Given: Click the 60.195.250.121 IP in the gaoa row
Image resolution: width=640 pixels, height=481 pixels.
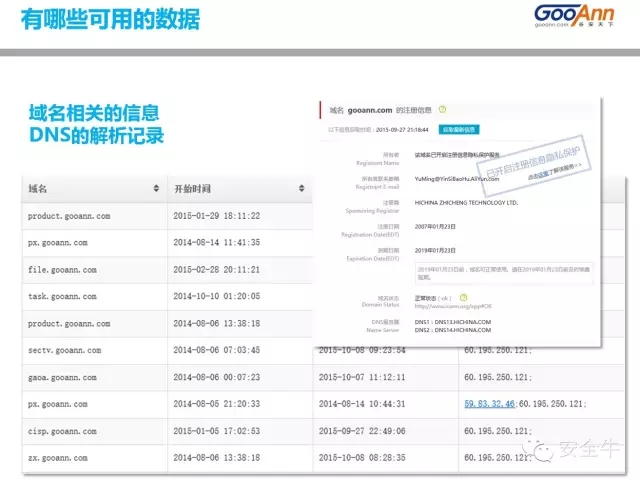Looking at the screenshot, I should (x=498, y=377).
